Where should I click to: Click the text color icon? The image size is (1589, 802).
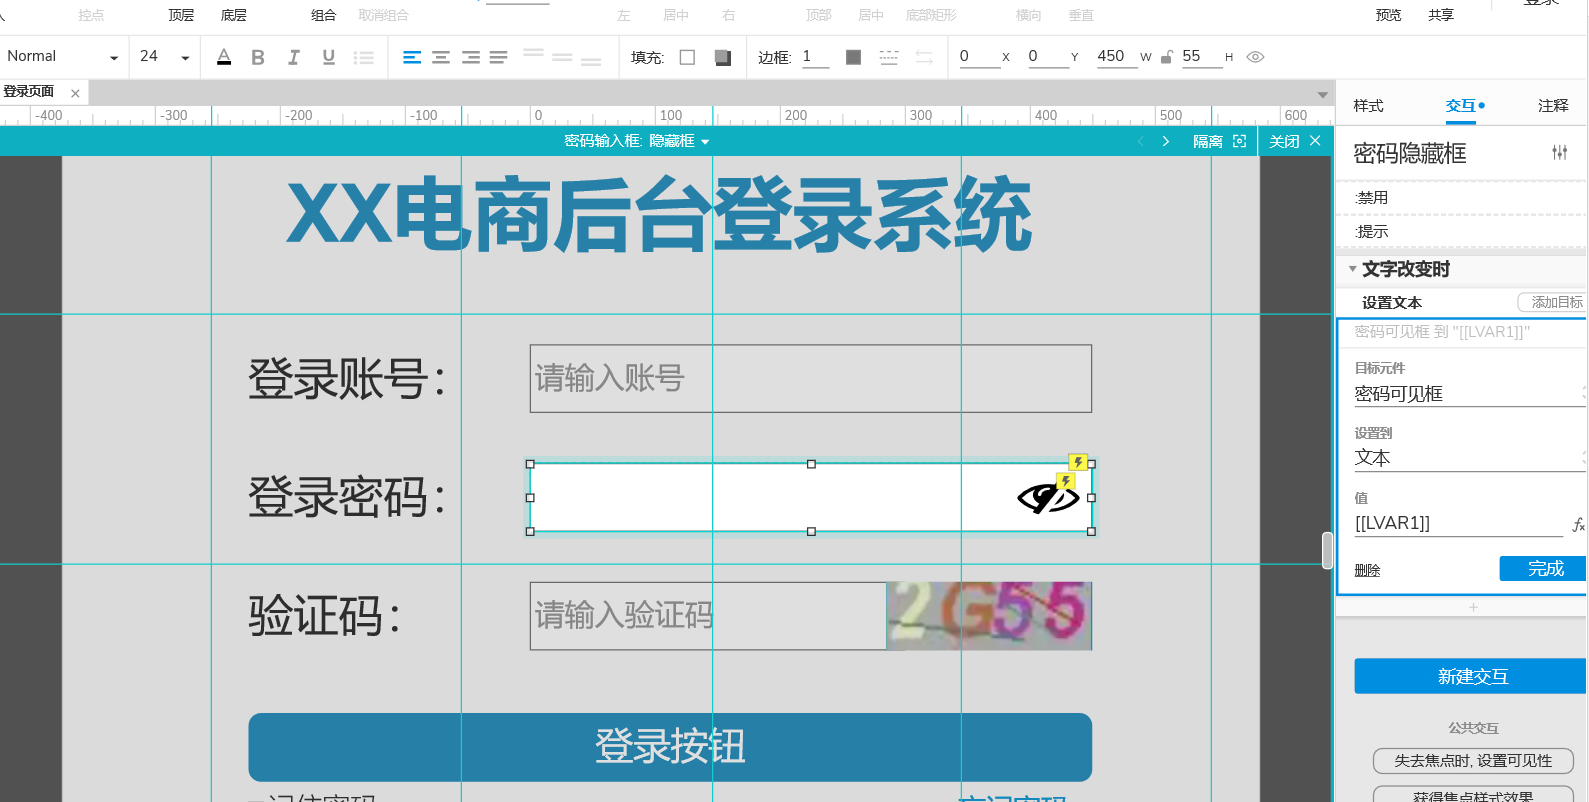(x=224, y=57)
